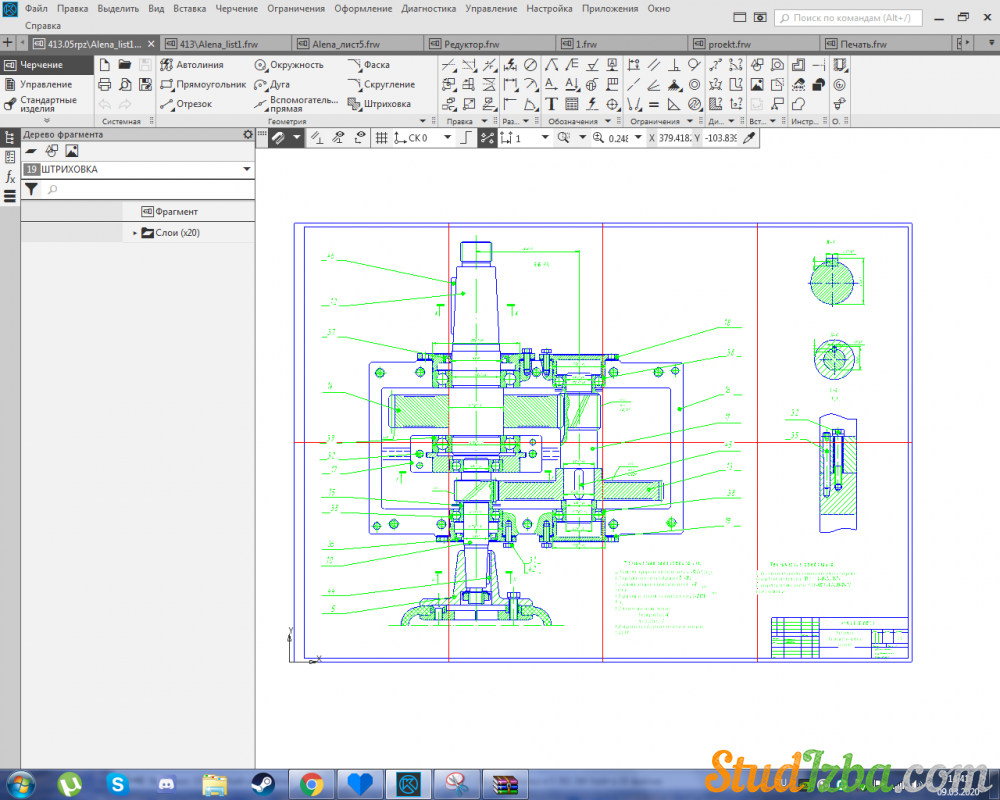This screenshot has height=800, width=1000.
Task: Open the zoom scale 0.248 dropdown
Action: click(x=636, y=138)
